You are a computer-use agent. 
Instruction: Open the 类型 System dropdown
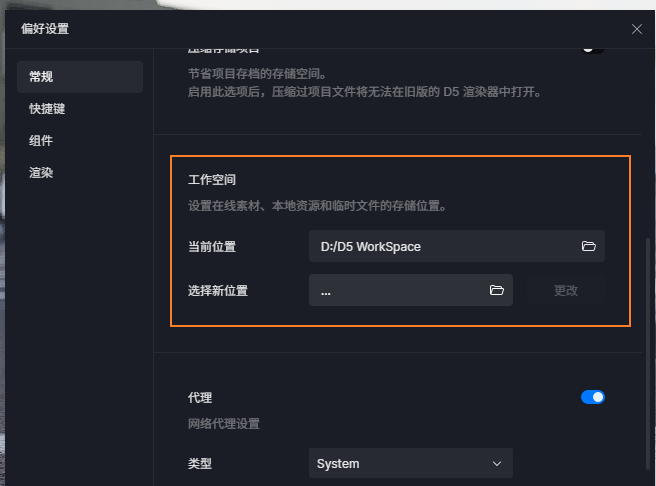coord(410,463)
